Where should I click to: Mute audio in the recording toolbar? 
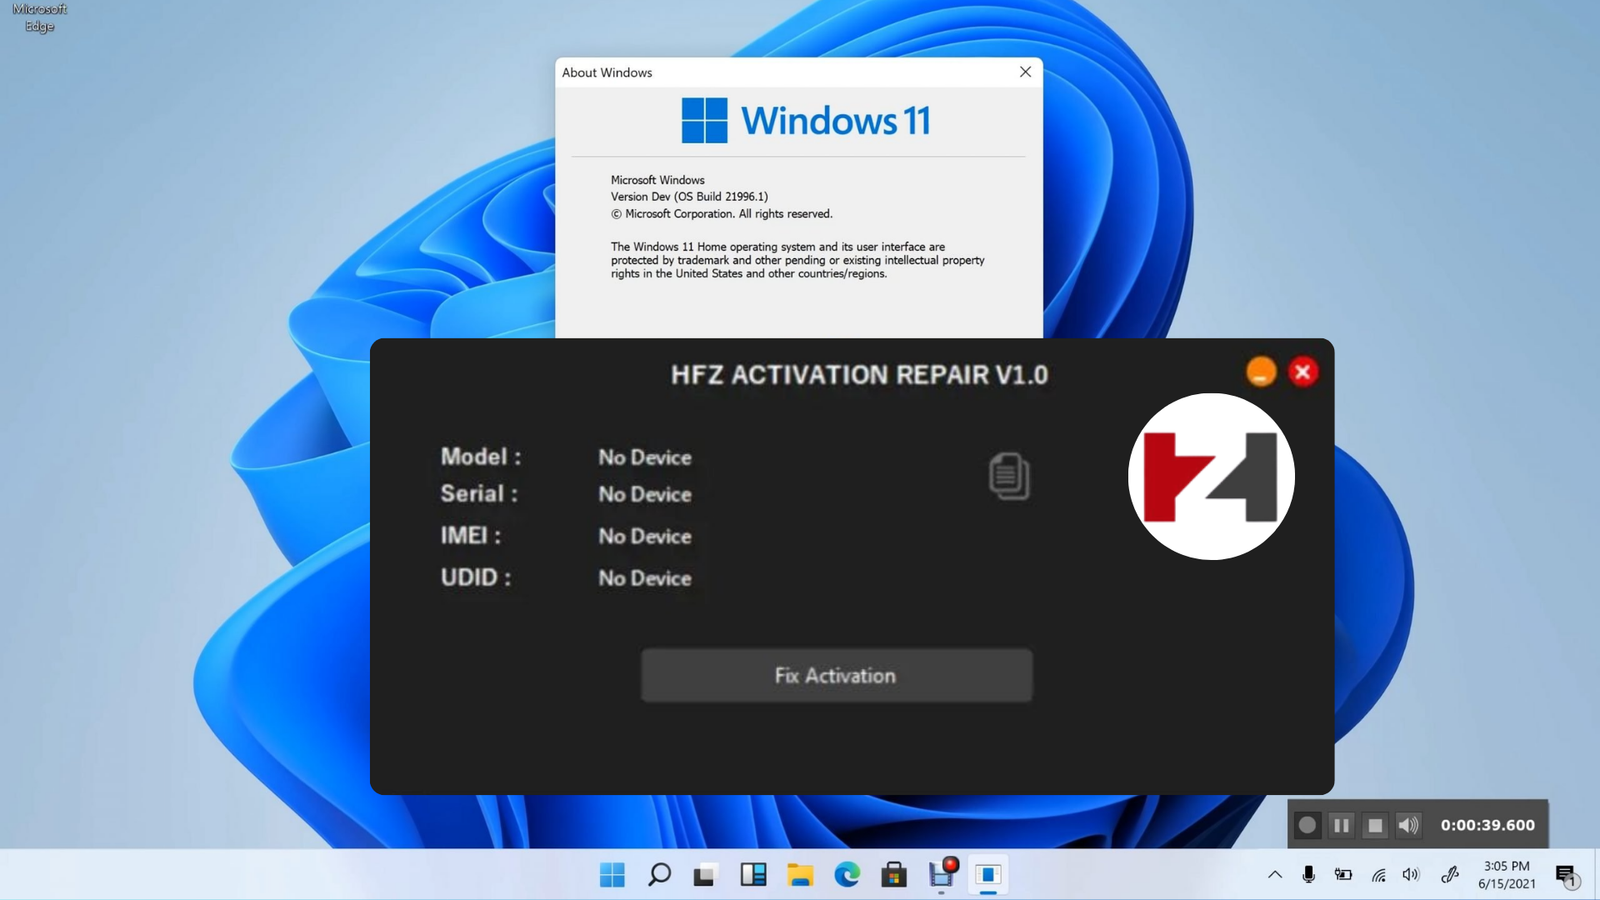[x=1408, y=825]
